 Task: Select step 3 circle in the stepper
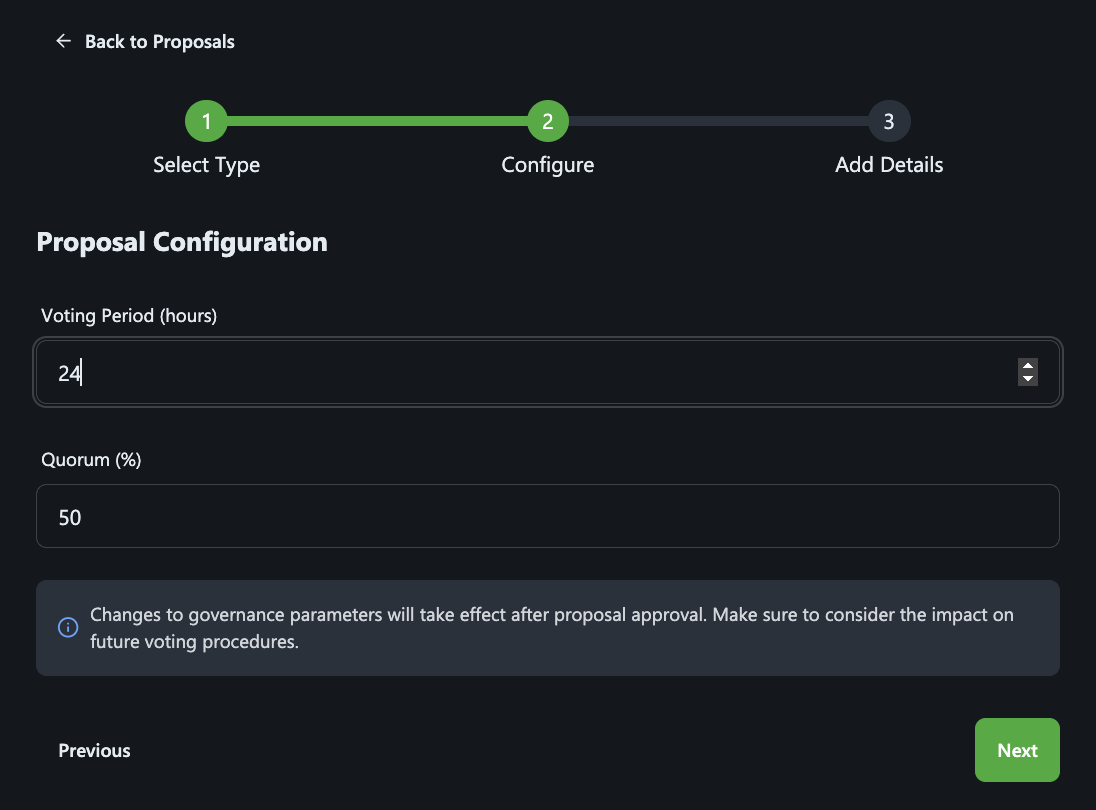[889, 122]
